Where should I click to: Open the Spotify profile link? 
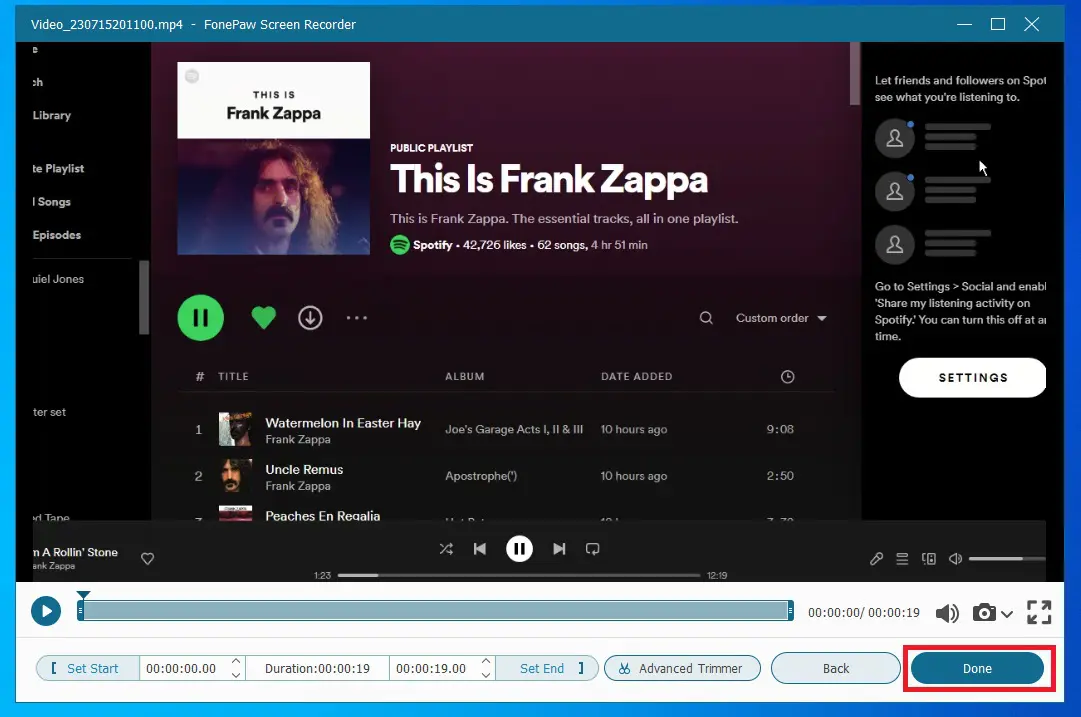coord(432,245)
